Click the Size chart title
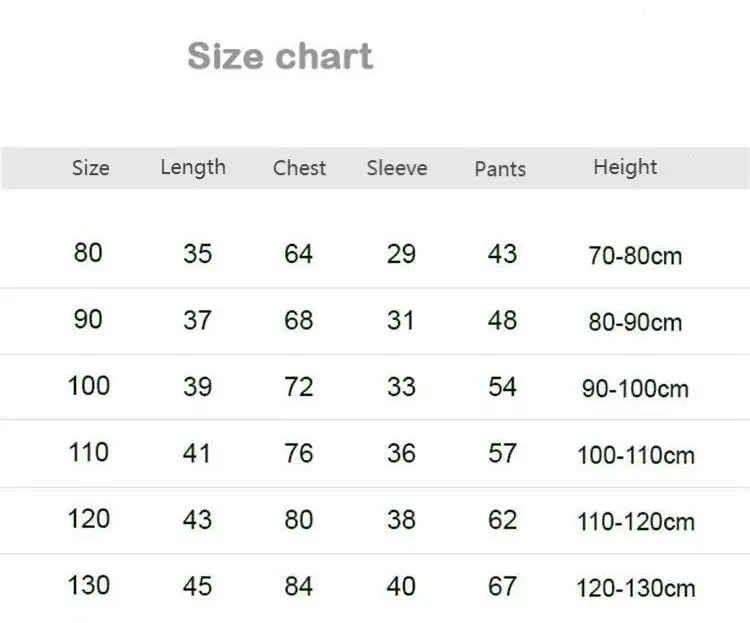 click(279, 56)
